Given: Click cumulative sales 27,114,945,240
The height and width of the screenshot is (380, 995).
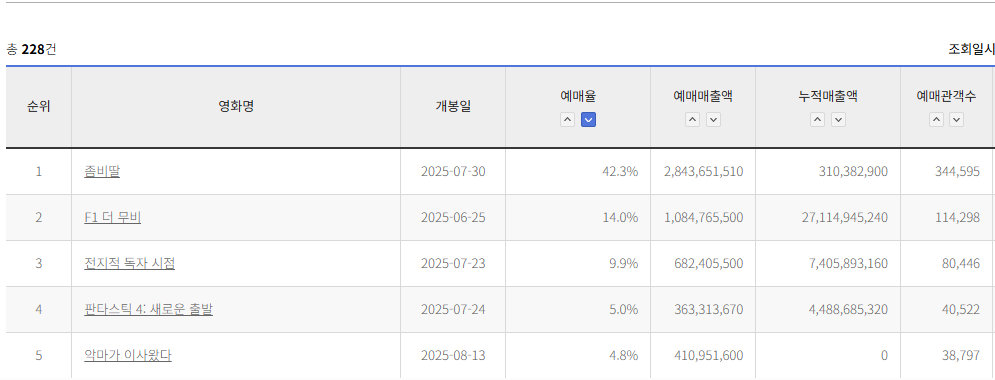Looking at the screenshot, I should (x=845, y=218).
